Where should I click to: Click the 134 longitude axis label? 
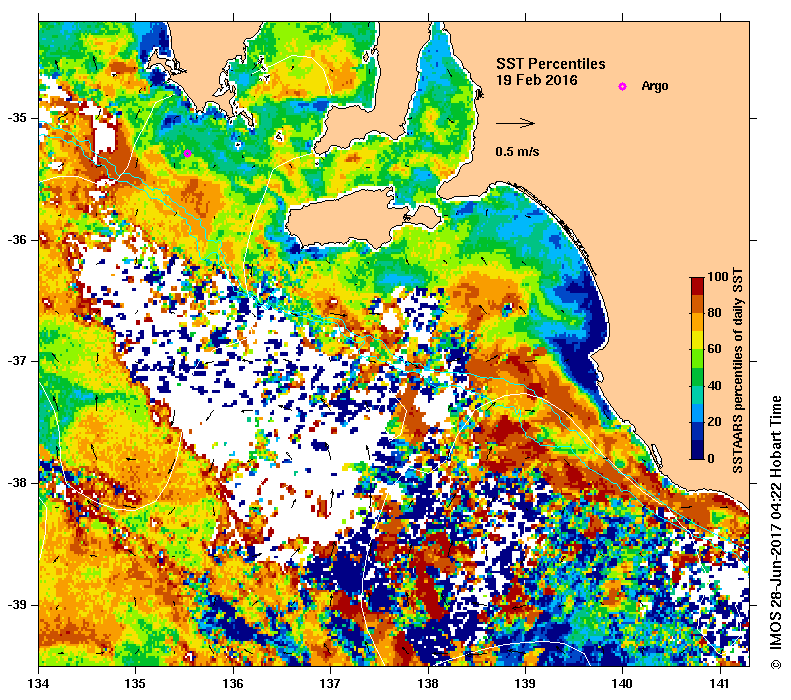coord(39,684)
